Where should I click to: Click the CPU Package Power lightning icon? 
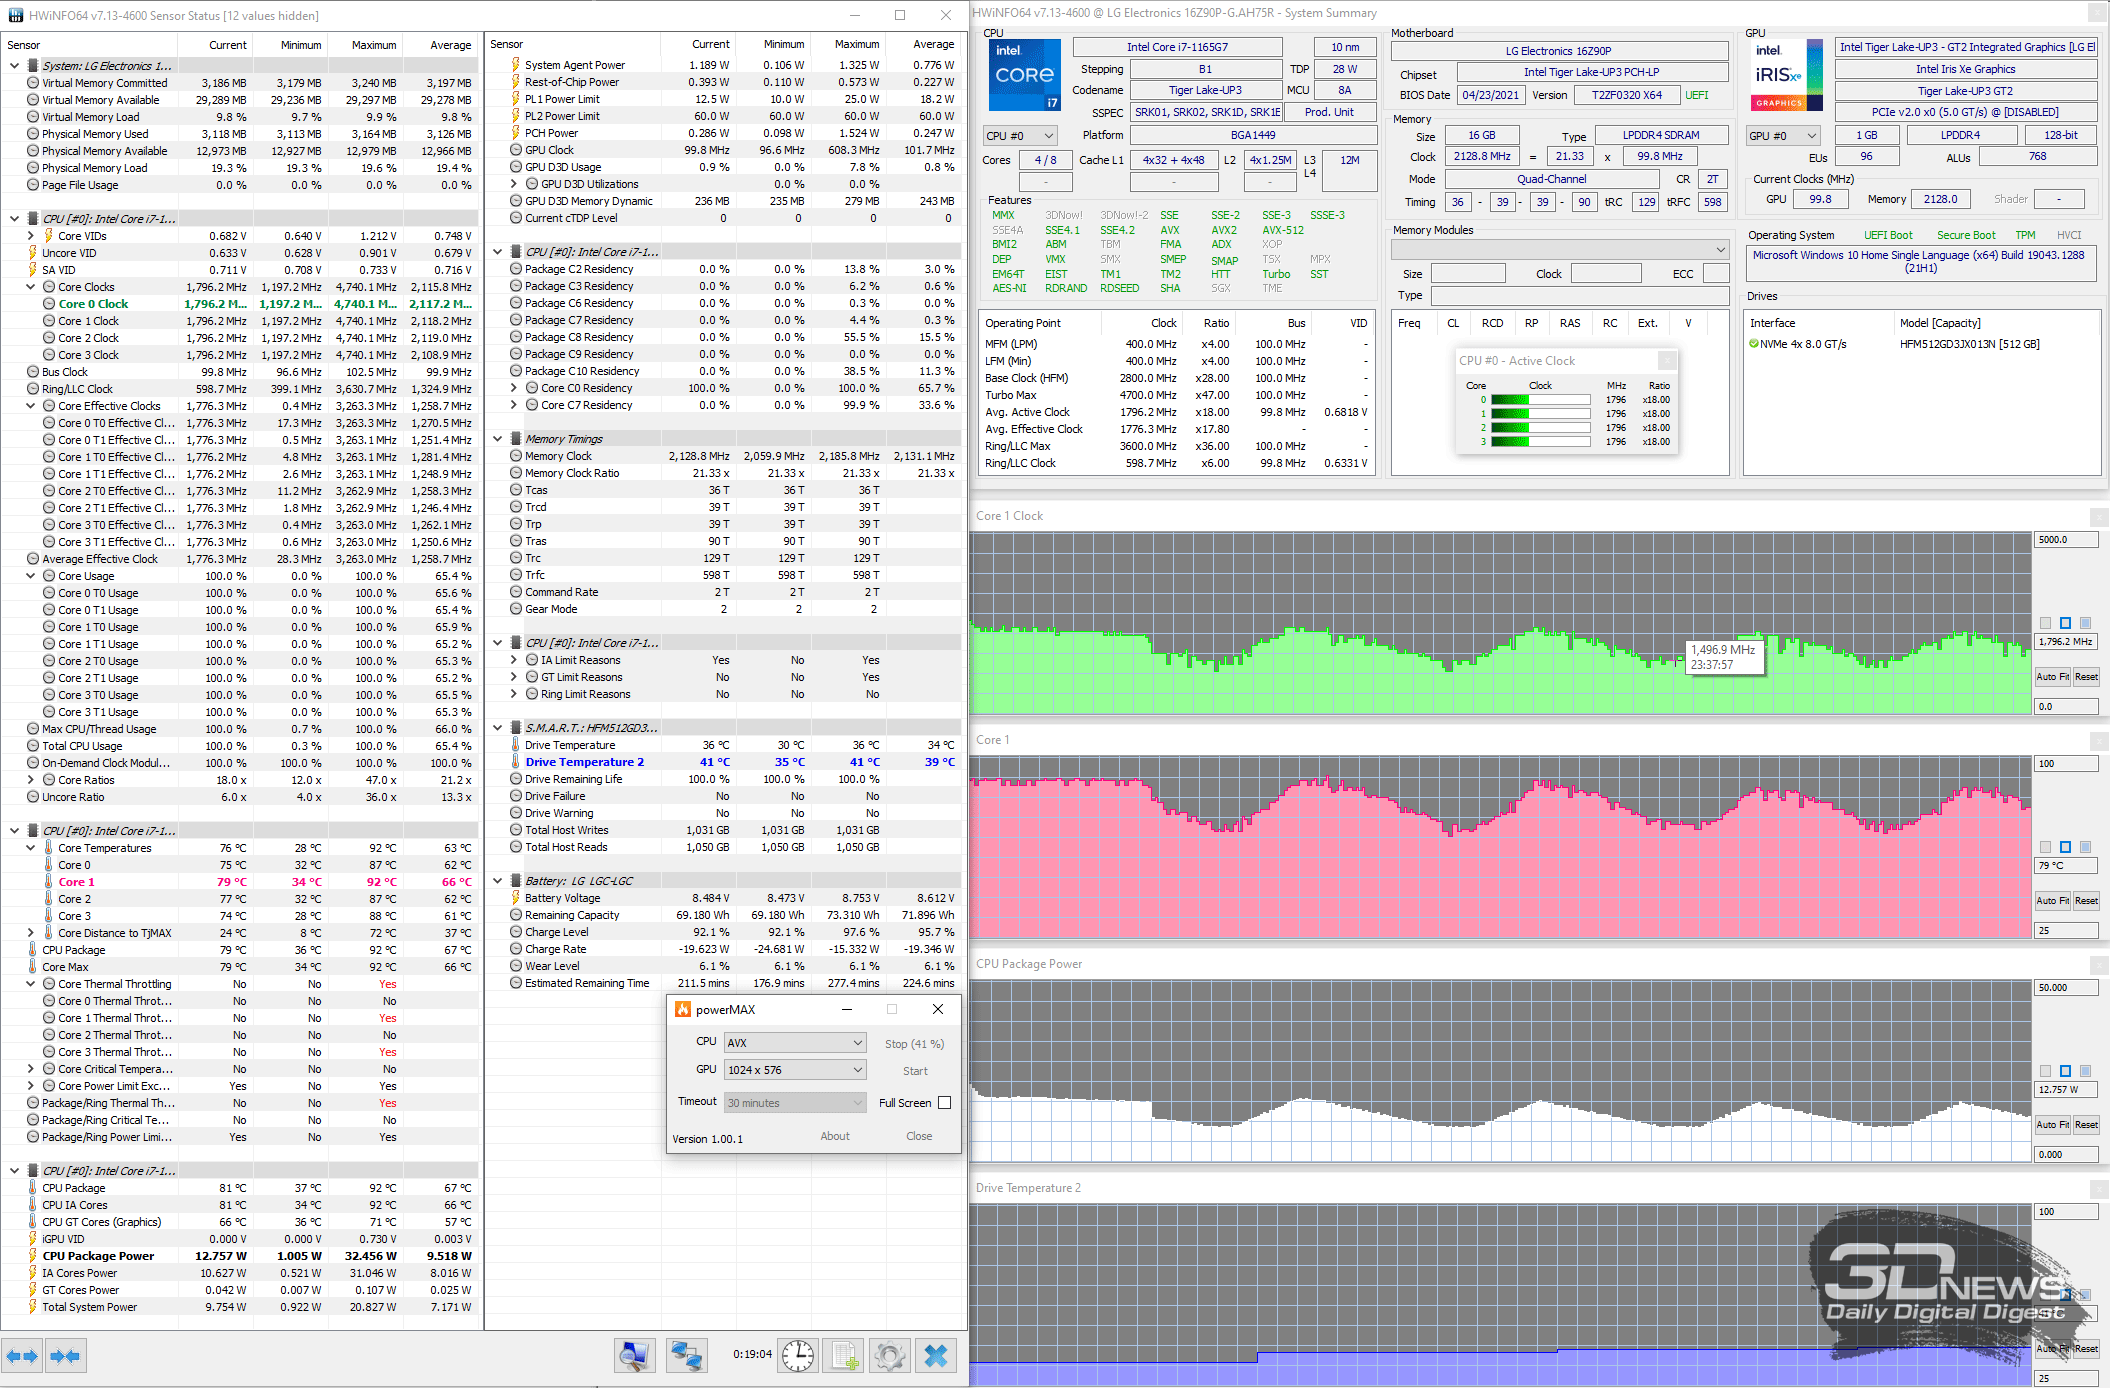33,1256
